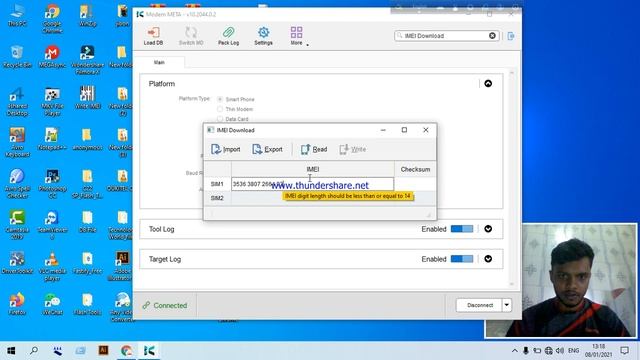Click the IMEI column header
The image size is (640, 360).
coord(313,169)
